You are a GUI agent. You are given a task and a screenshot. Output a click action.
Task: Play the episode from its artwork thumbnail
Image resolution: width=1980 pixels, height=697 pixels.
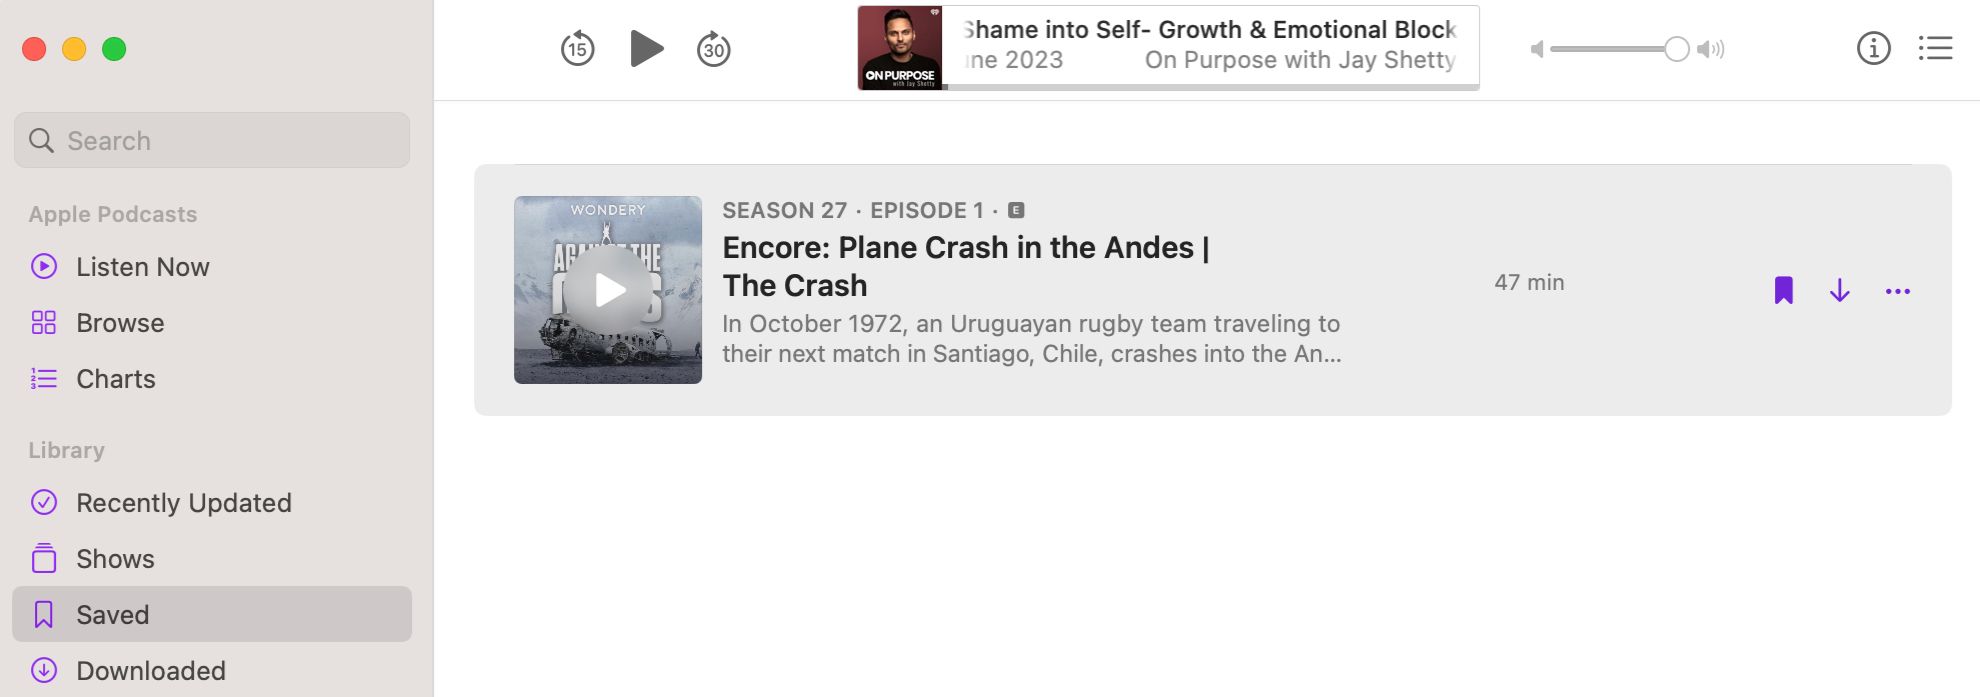pyautogui.click(x=607, y=289)
